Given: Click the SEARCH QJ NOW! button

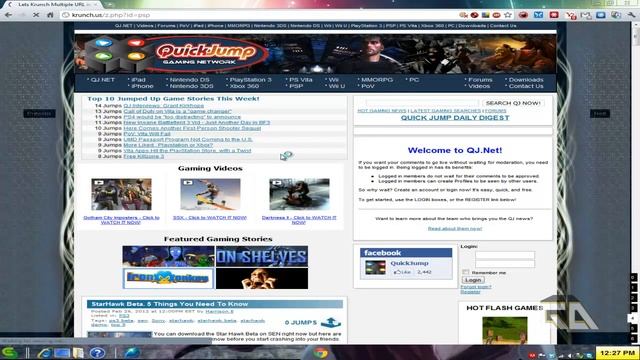Looking at the screenshot, I should coord(513,103).
